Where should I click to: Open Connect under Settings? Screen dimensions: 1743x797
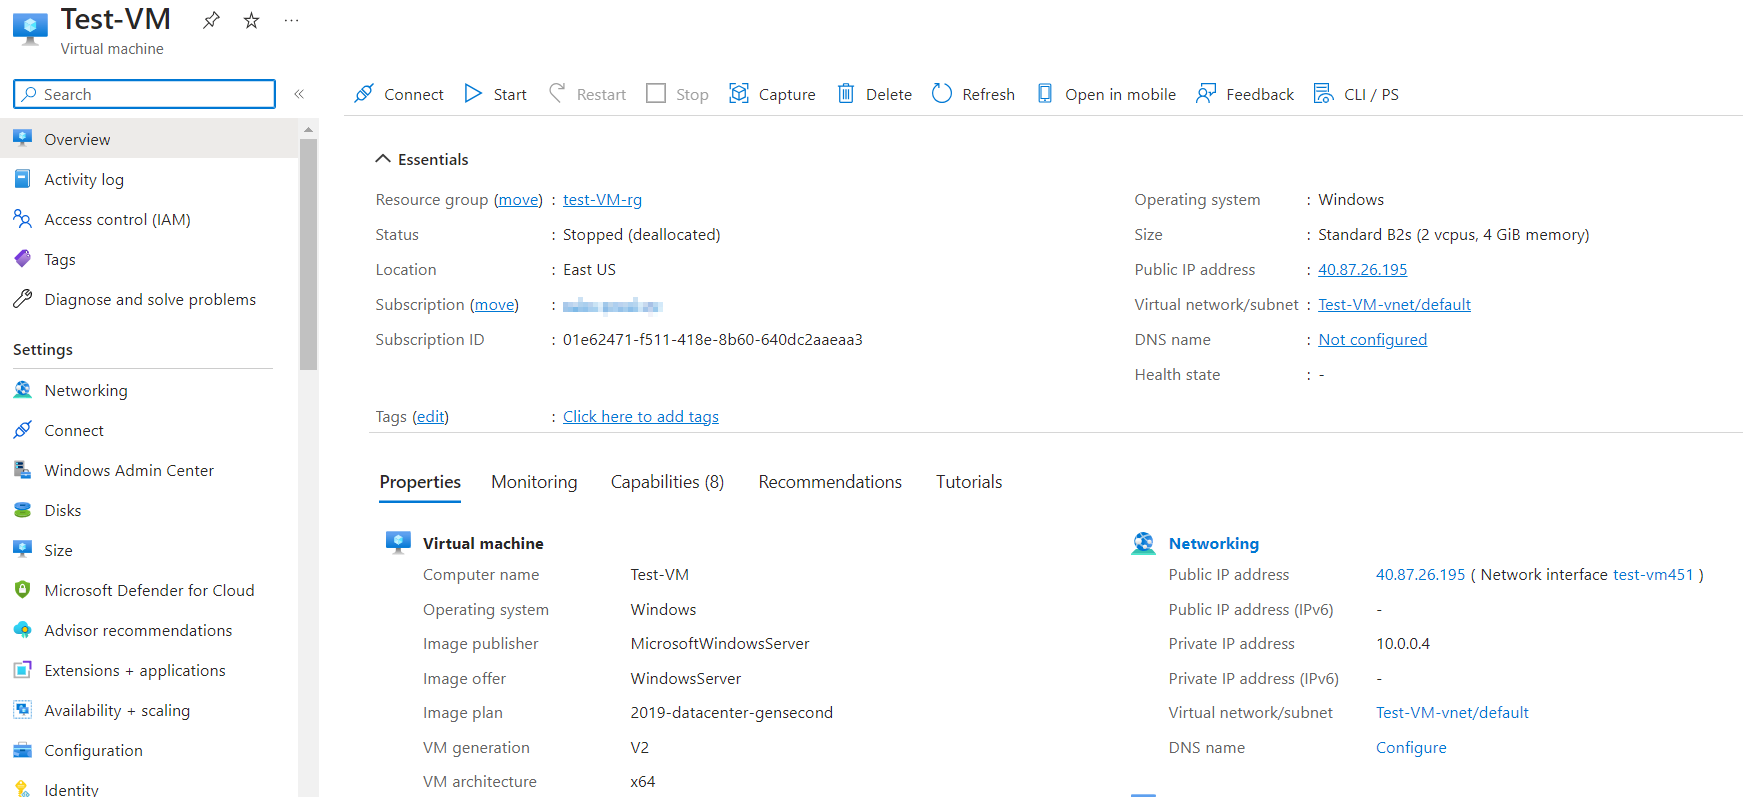coord(149,430)
